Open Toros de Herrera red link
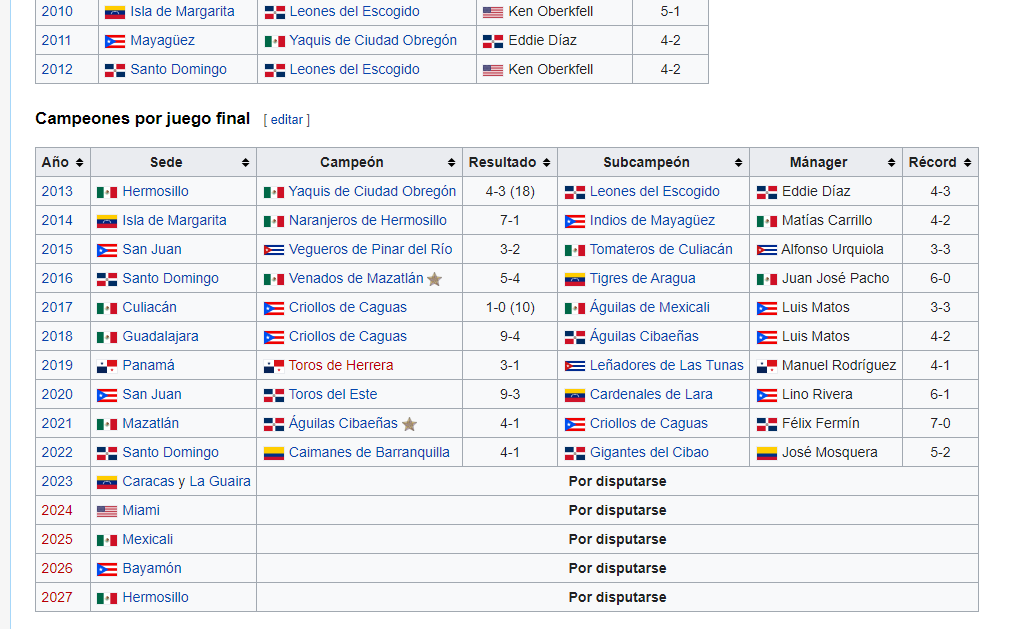This screenshot has width=1019, height=629. (x=341, y=366)
